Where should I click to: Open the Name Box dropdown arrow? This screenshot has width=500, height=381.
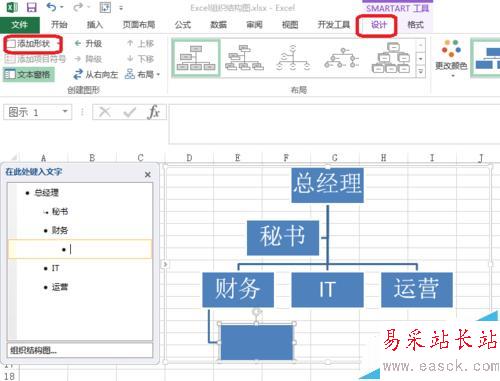coord(65,111)
